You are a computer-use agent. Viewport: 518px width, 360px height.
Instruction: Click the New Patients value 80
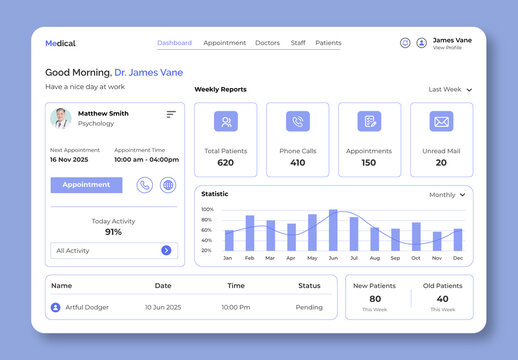point(375,299)
